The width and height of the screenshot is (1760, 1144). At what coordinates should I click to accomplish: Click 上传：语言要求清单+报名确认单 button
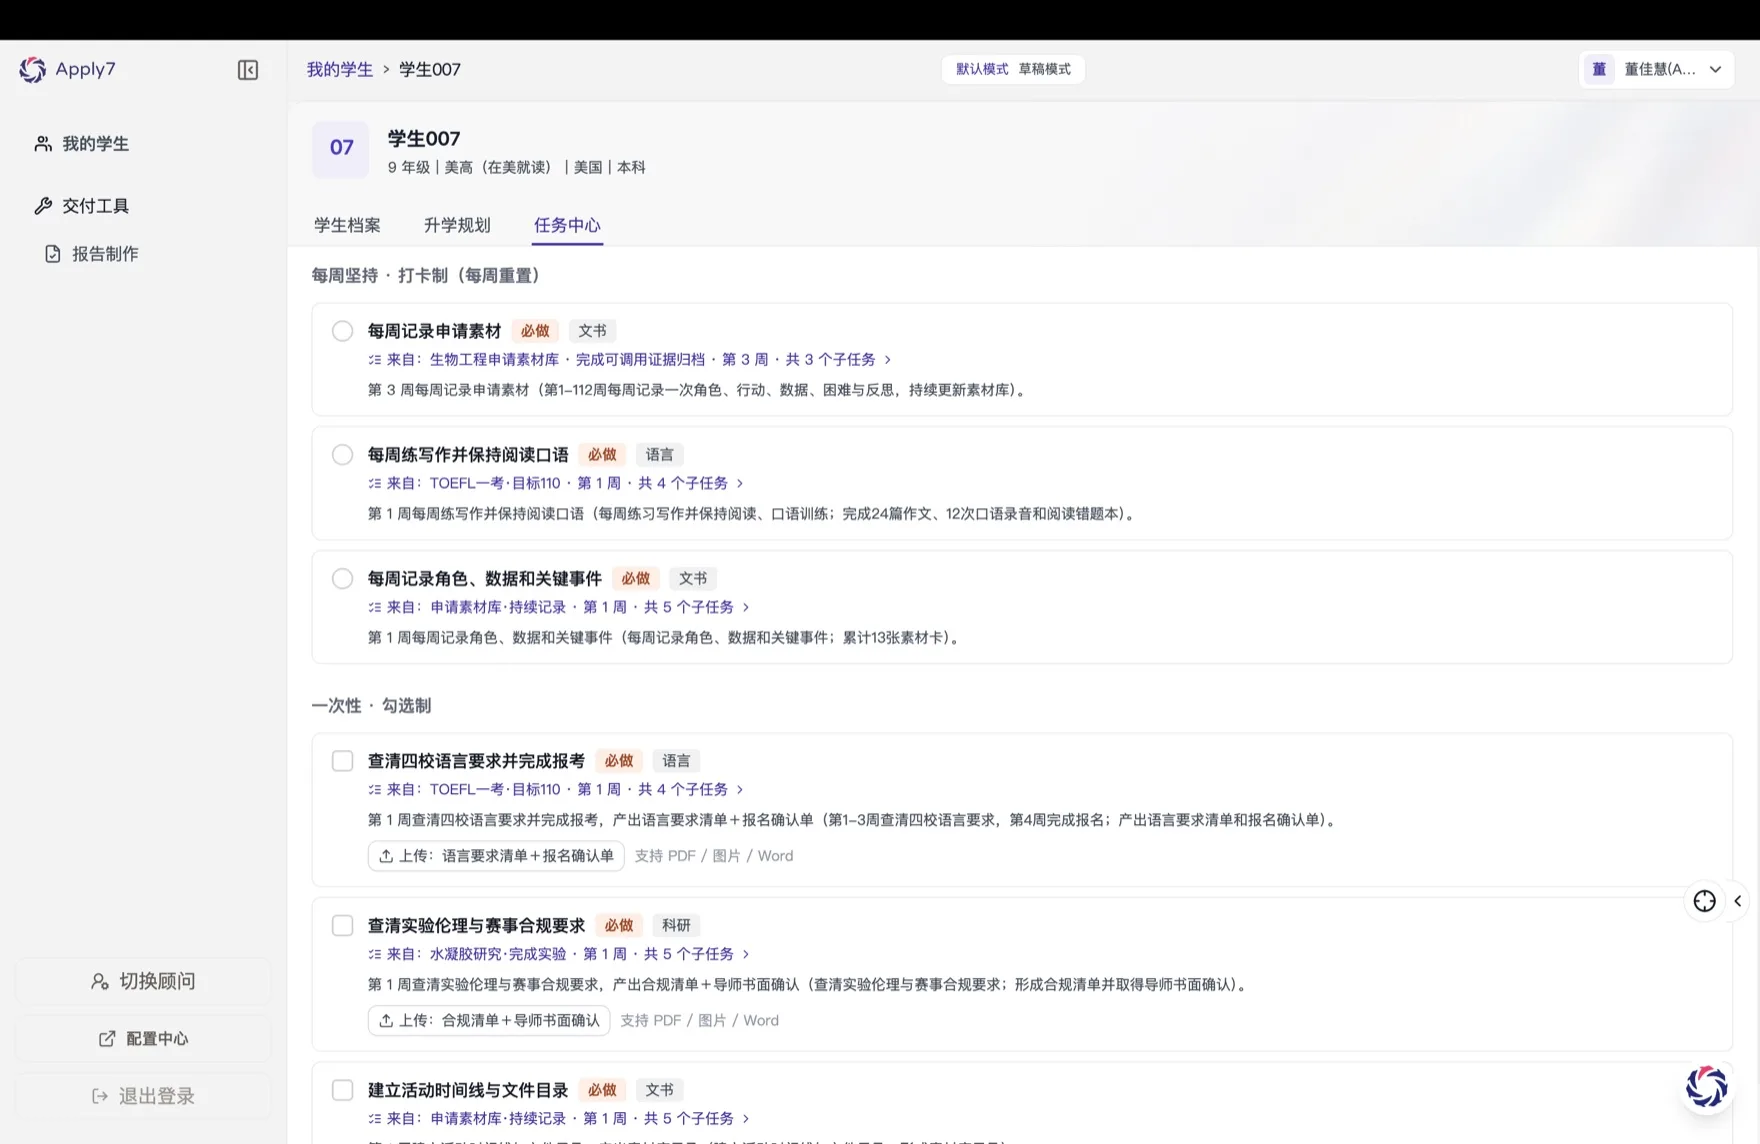(496, 856)
